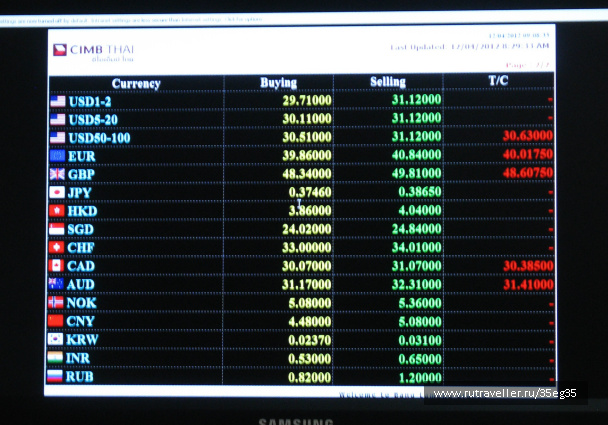Click the Indian flag next to INR

(x=57, y=358)
